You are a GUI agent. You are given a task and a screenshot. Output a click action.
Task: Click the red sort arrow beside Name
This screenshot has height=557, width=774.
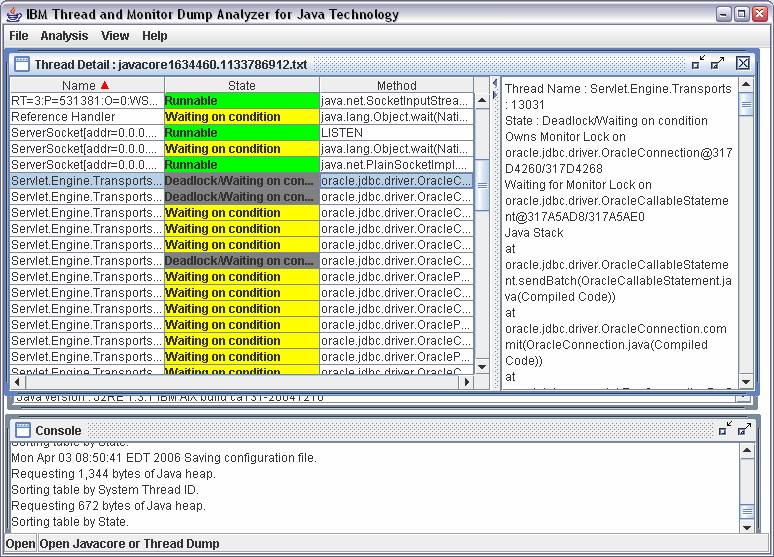(105, 85)
